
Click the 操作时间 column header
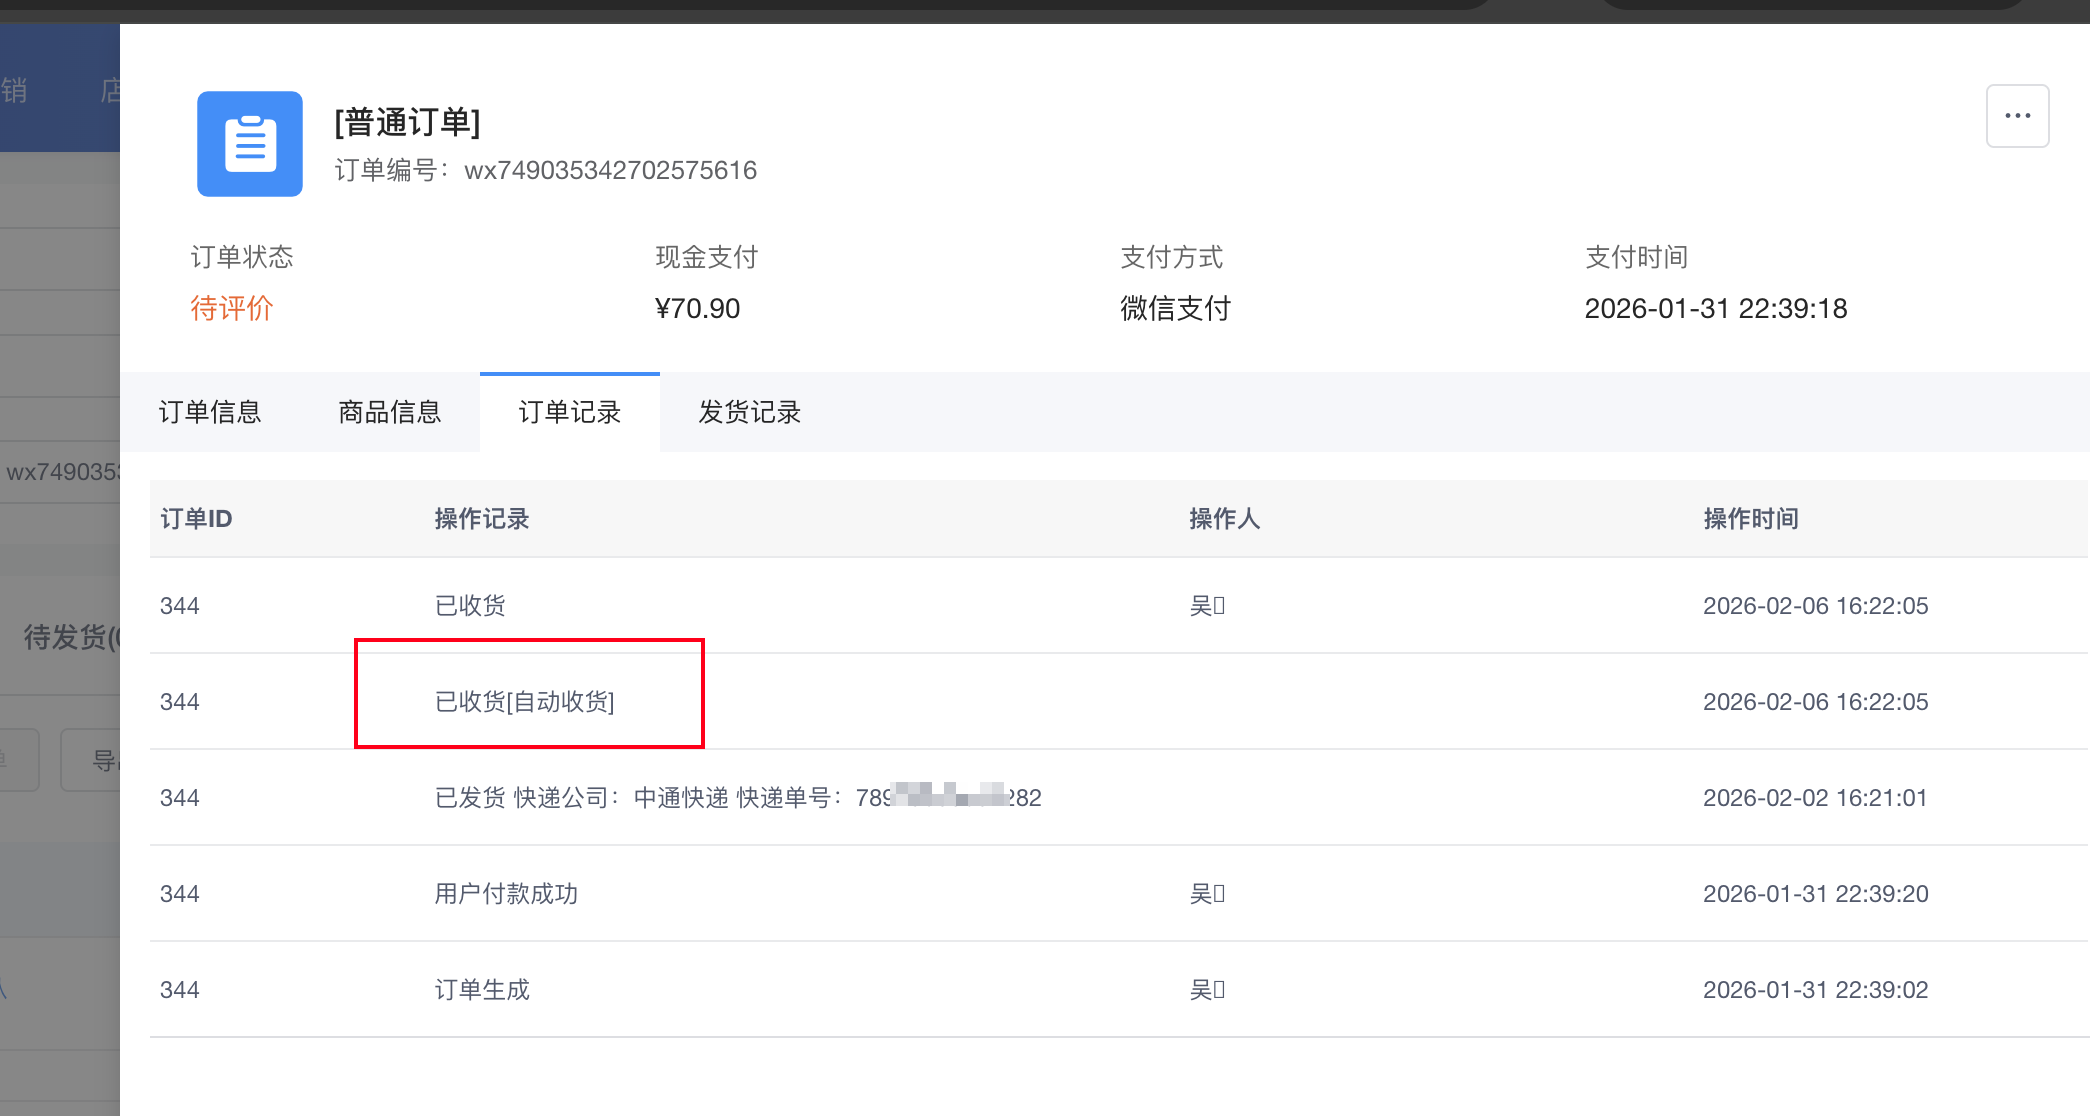tap(1751, 519)
